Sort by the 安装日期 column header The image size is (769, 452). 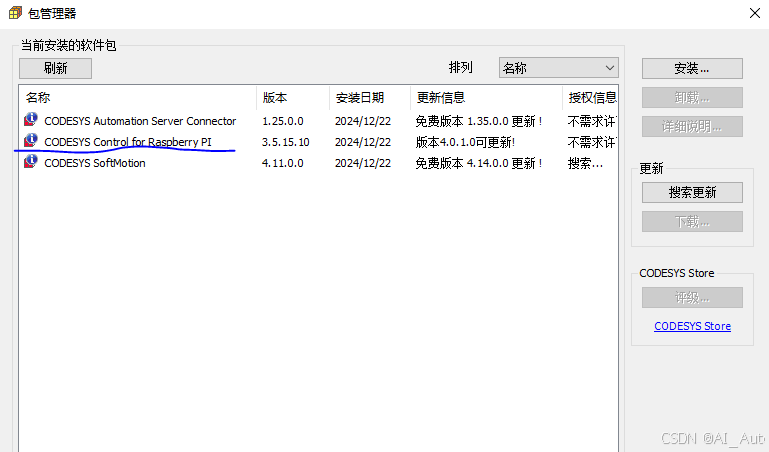click(x=370, y=98)
